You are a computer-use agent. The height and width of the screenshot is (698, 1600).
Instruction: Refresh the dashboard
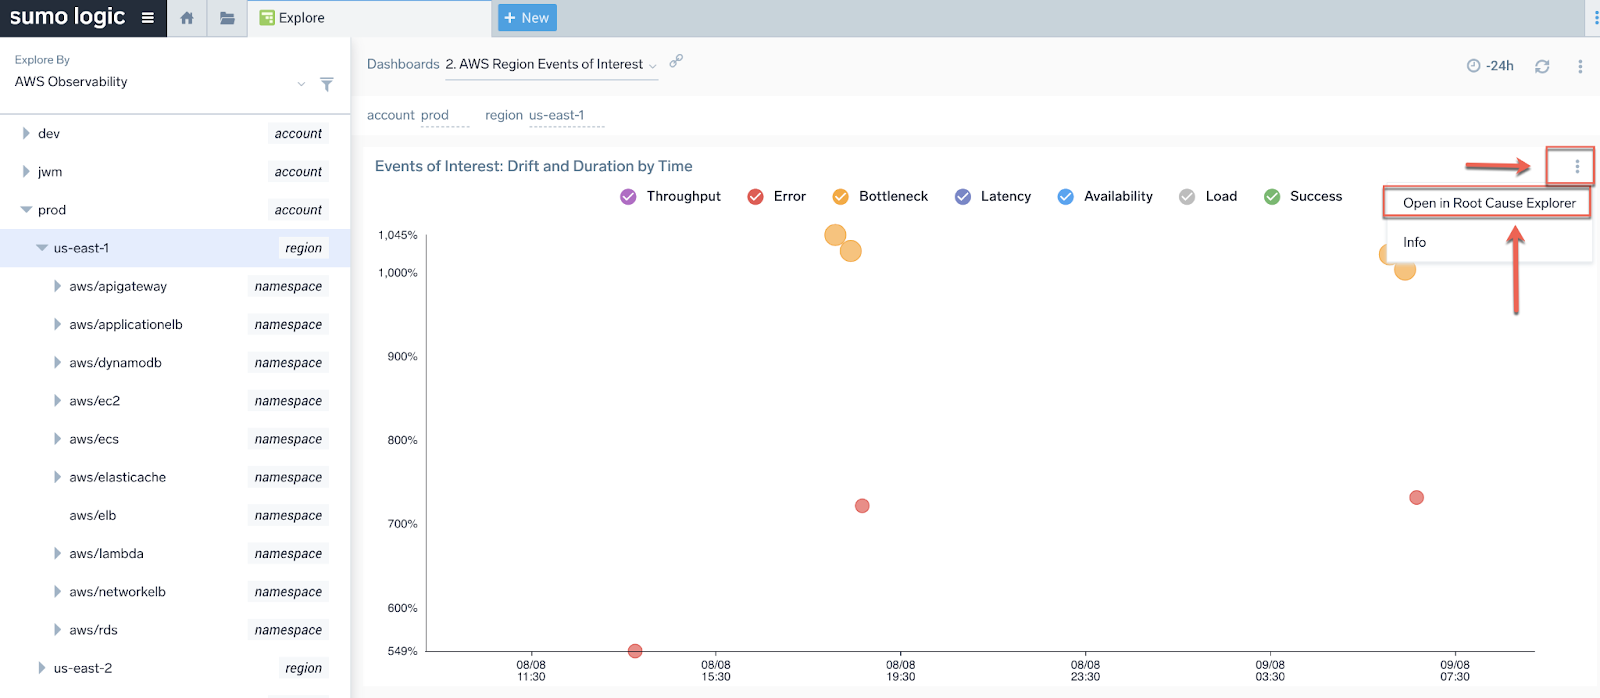coord(1542,66)
